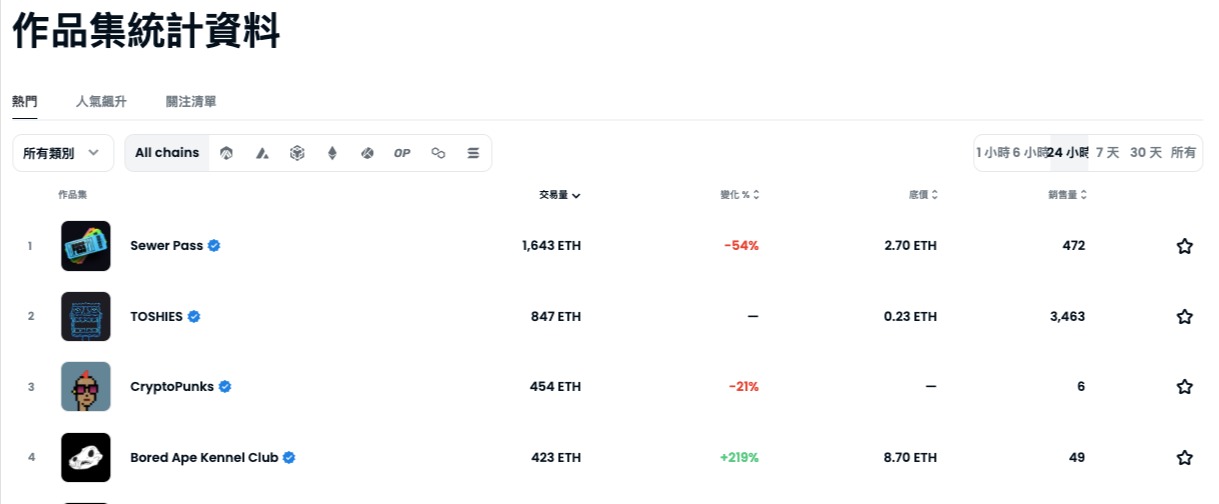
Task: Sort by 交易量 column header
Action: click(x=560, y=195)
